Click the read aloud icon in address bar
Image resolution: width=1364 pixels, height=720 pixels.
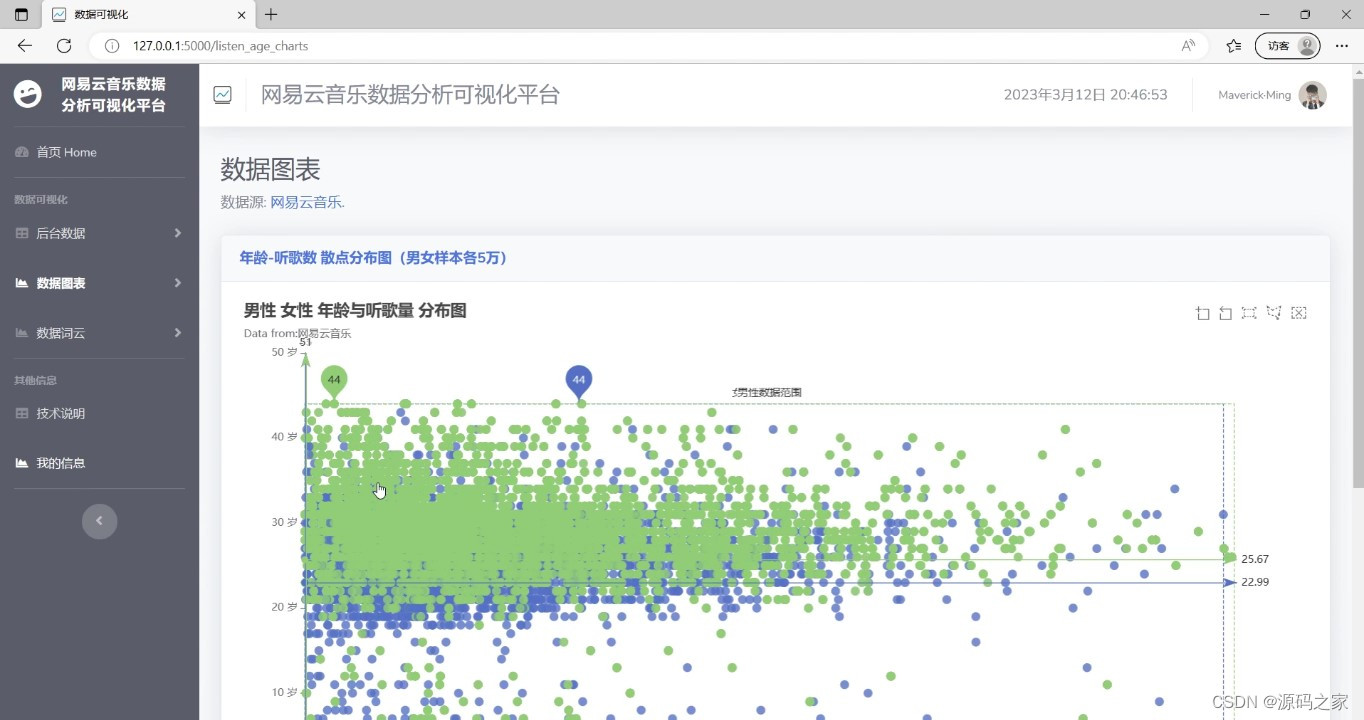pyautogui.click(x=1188, y=45)
